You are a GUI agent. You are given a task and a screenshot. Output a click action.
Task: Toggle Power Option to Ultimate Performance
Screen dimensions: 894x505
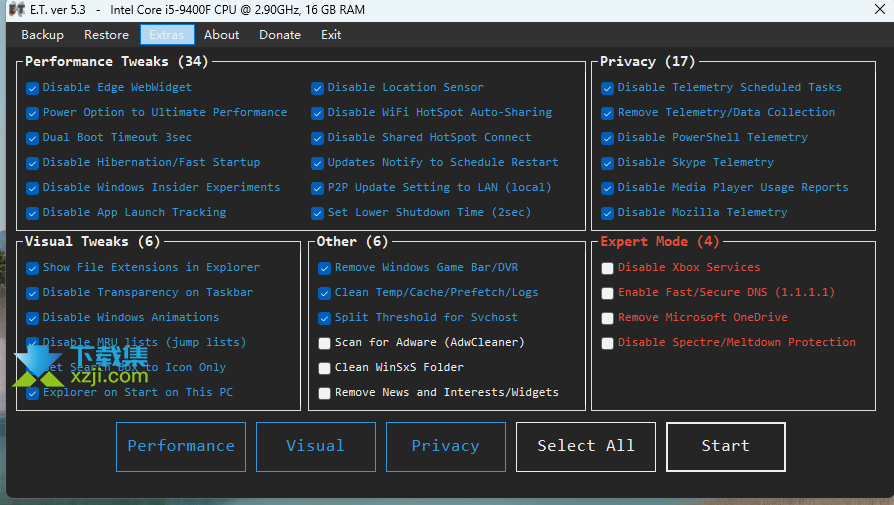pyautogui.click(x=32, y=113)
